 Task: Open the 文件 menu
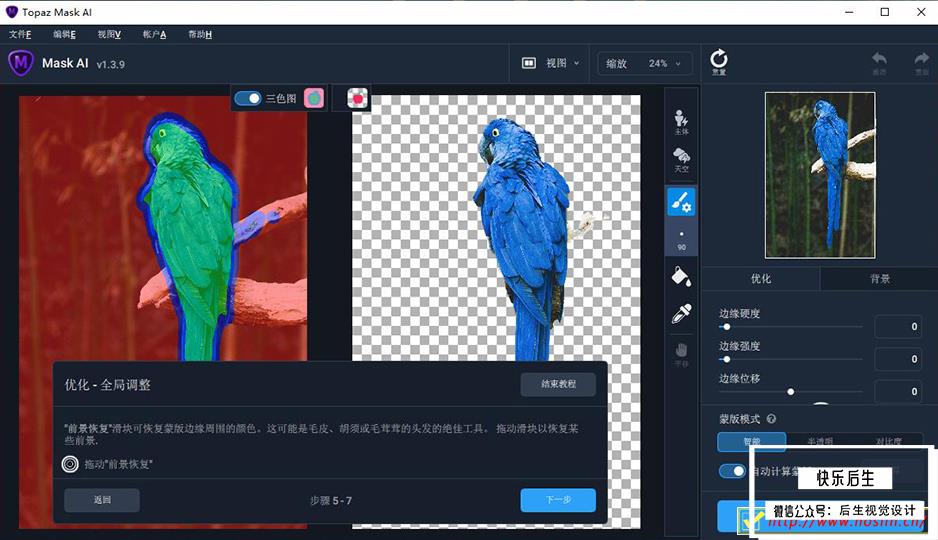pyautogui.click(x=20, y=35)
